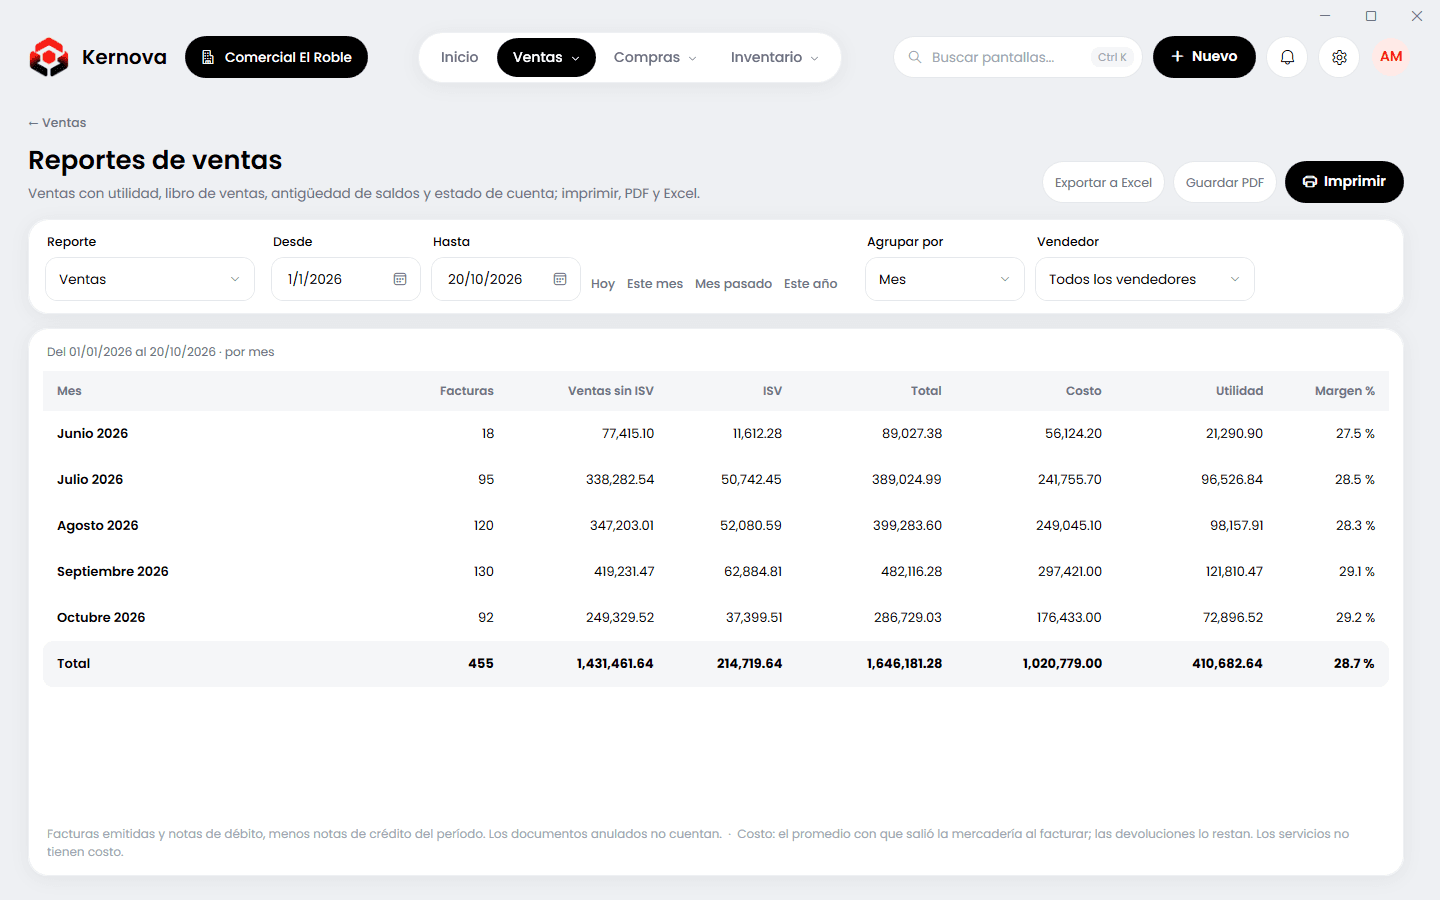Click the total value 1,646,181.28
1440x900 pixels.
point(904,664)
